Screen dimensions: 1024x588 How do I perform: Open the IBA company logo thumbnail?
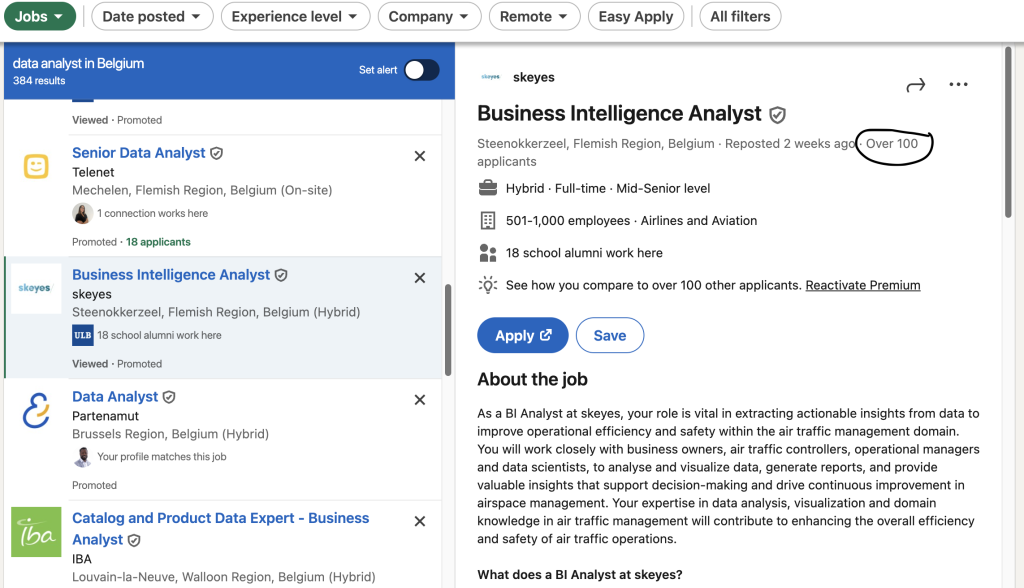(36, 532)
